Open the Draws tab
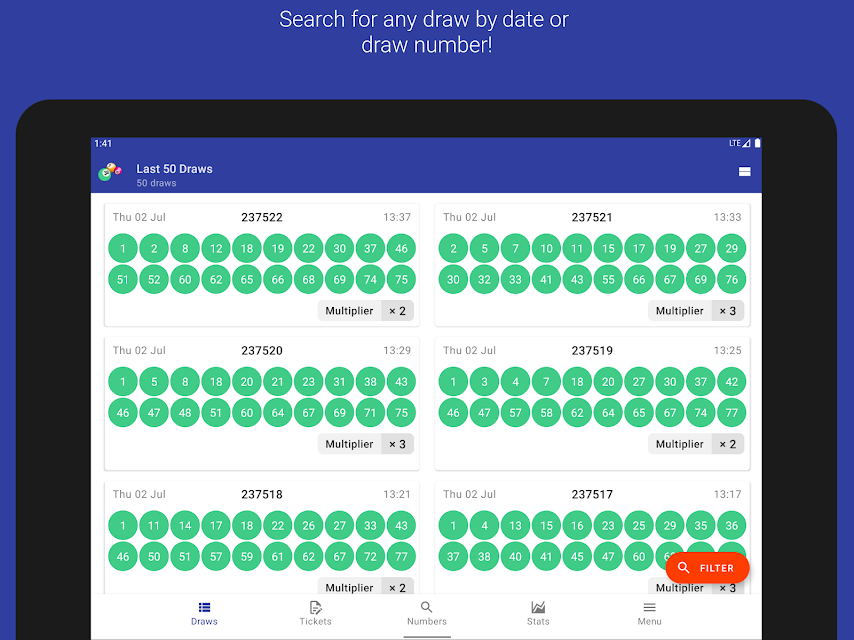Viewport: 854px width, 640px height. pyautogui.click(x=204, y=613)
